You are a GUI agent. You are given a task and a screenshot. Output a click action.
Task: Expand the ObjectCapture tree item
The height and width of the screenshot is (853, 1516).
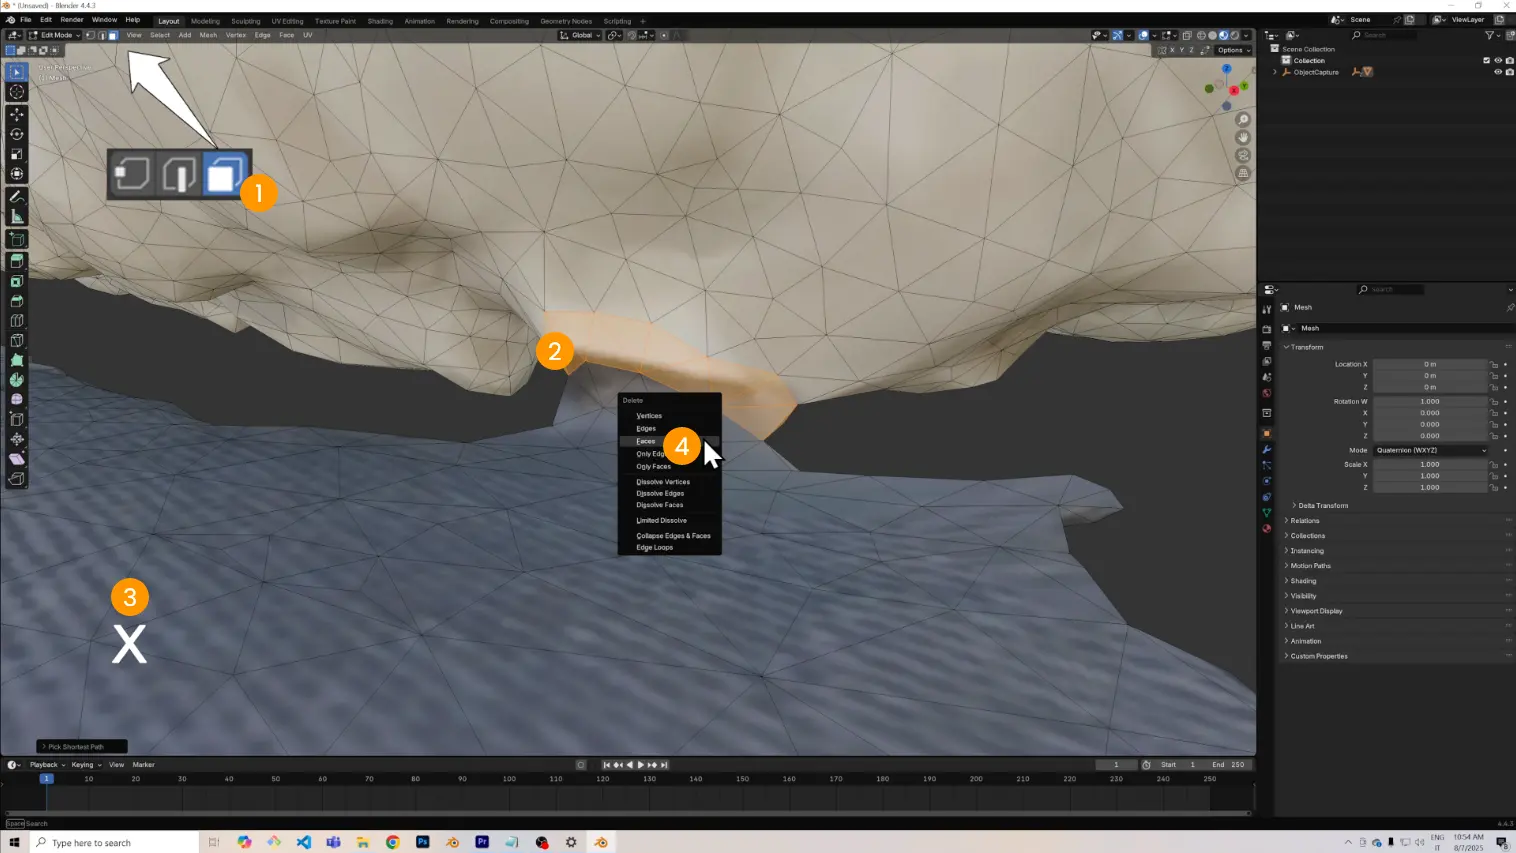pos(1275,72)
